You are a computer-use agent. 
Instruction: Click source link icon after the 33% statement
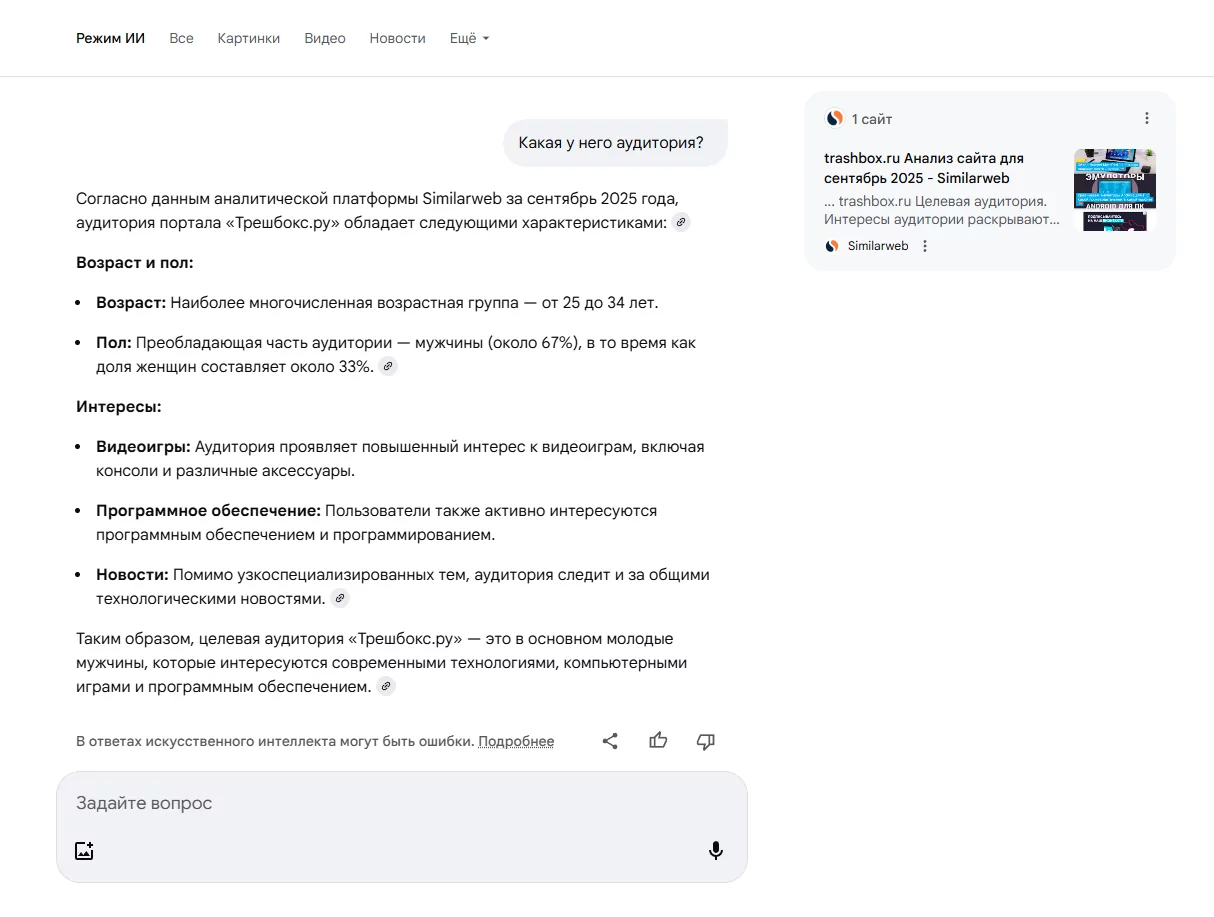pos(388,367)
